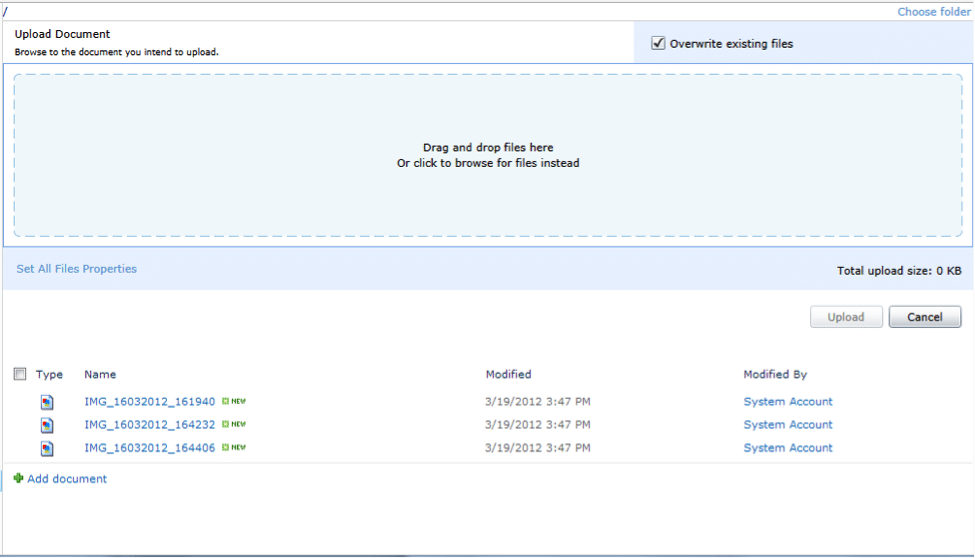Toggle the Overwrite existing files checkbox
The width and height of the screenshot is (975, 558).
(x=658, y=43)
